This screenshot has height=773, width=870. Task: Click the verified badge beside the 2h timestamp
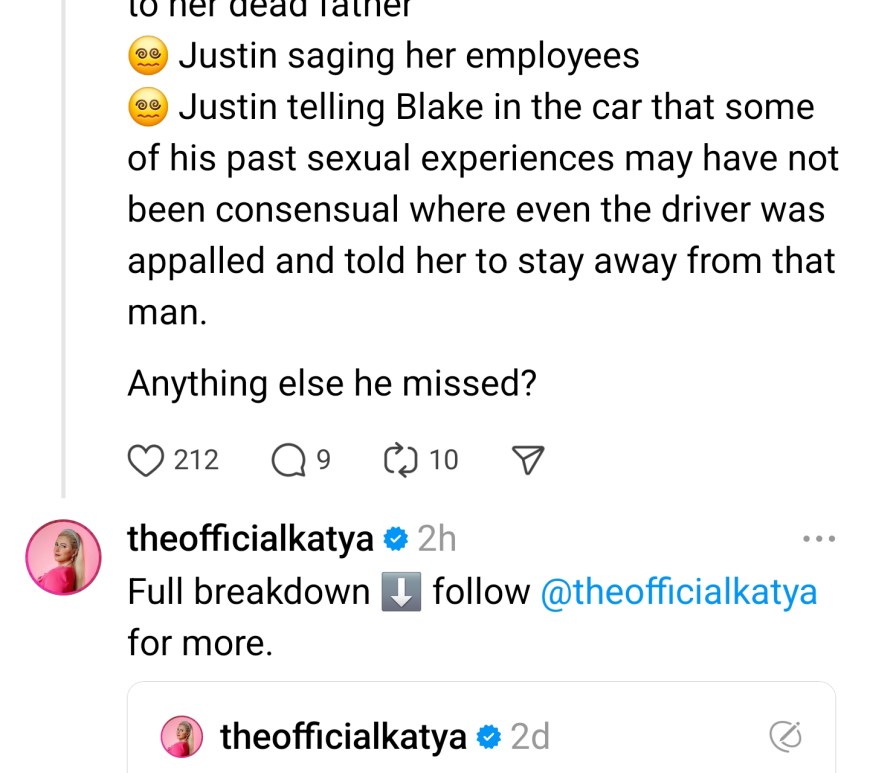point(395,540)
